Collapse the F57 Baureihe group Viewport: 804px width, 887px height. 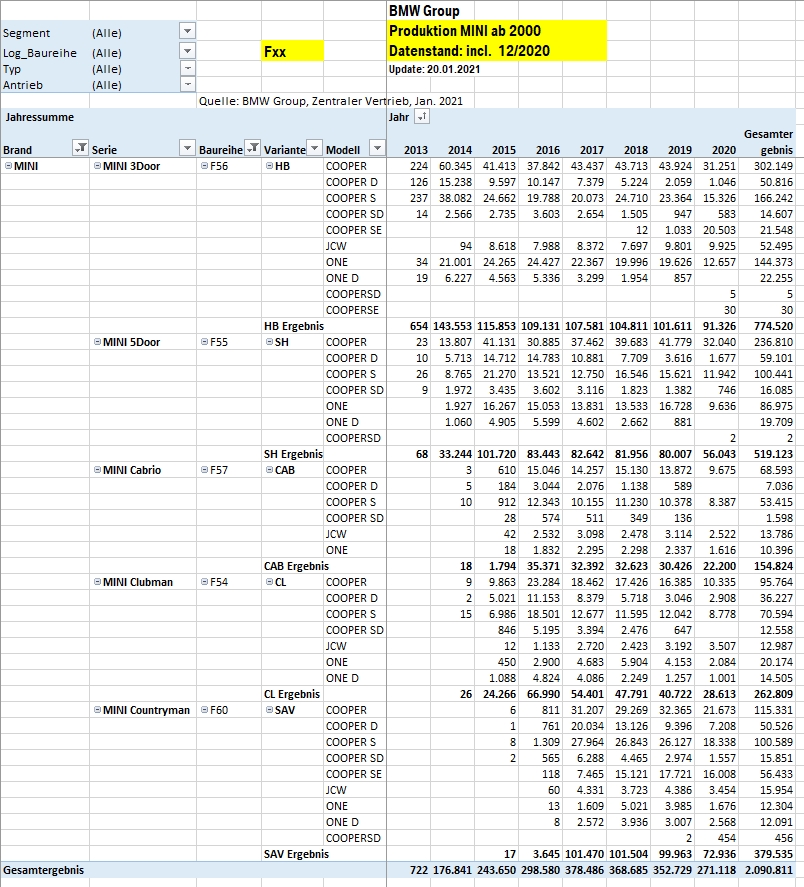click(204, 470)
